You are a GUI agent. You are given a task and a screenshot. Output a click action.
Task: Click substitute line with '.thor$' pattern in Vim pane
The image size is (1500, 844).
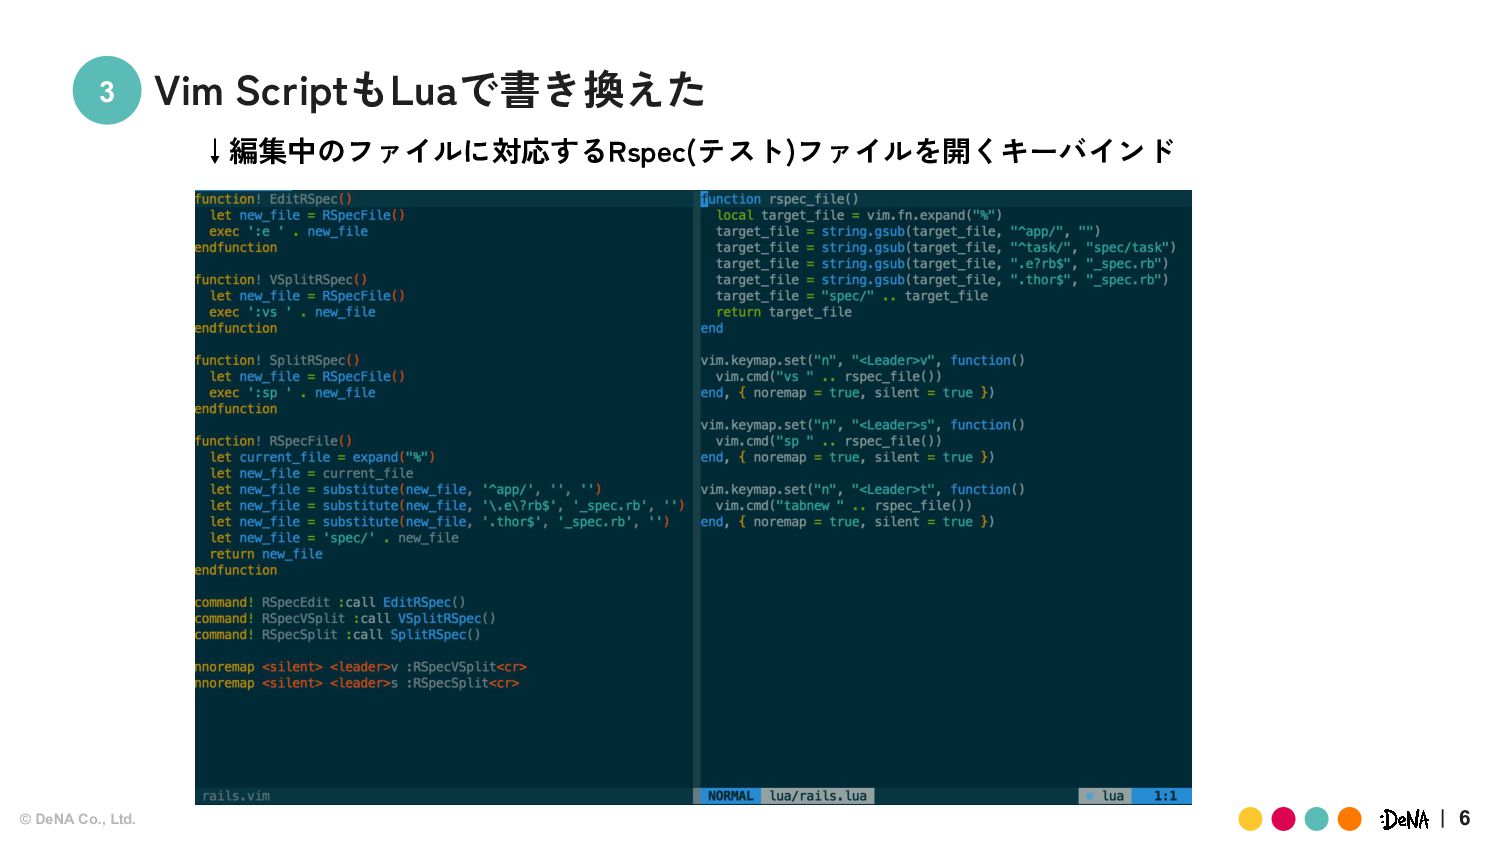coord(439,521)
